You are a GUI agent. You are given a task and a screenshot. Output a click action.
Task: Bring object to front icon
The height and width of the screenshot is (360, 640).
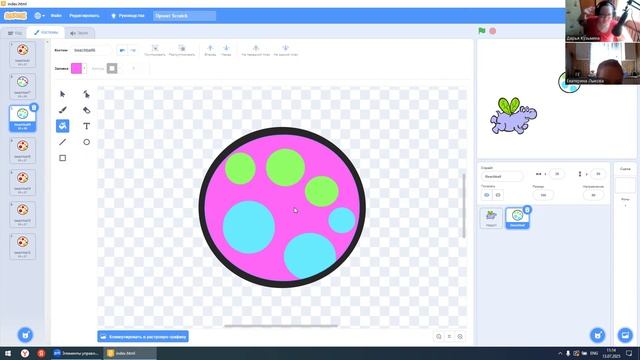(x=256, y=50)
